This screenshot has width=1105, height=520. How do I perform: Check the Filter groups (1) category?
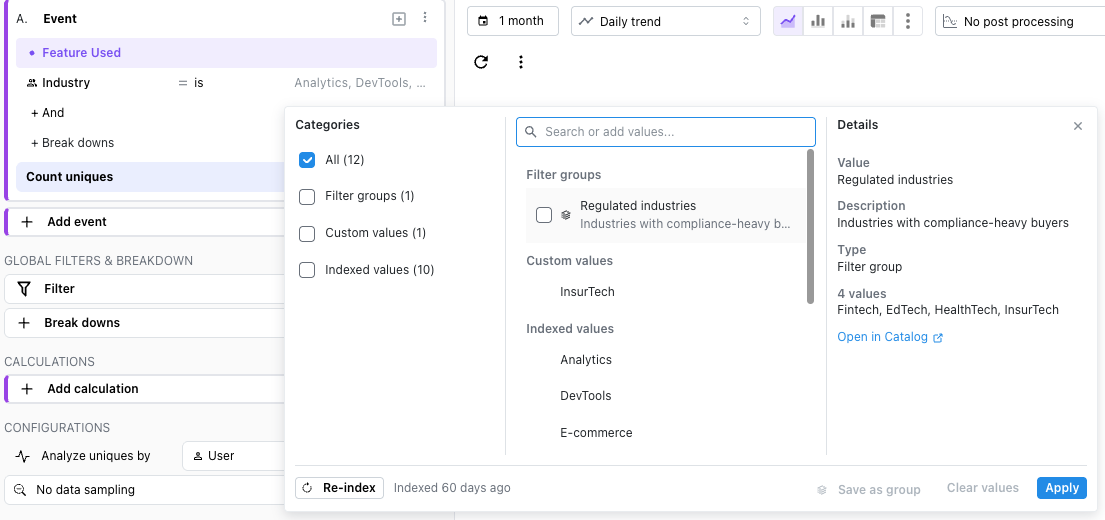pyautogui.click(x=307, y=197)
